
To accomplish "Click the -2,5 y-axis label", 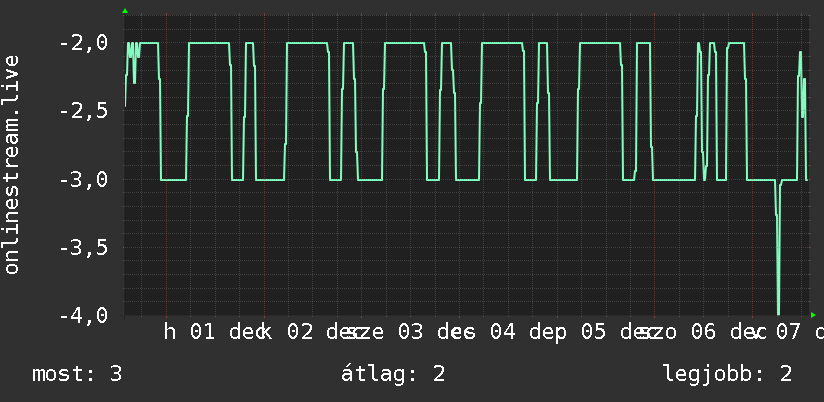I will [84, 111].
